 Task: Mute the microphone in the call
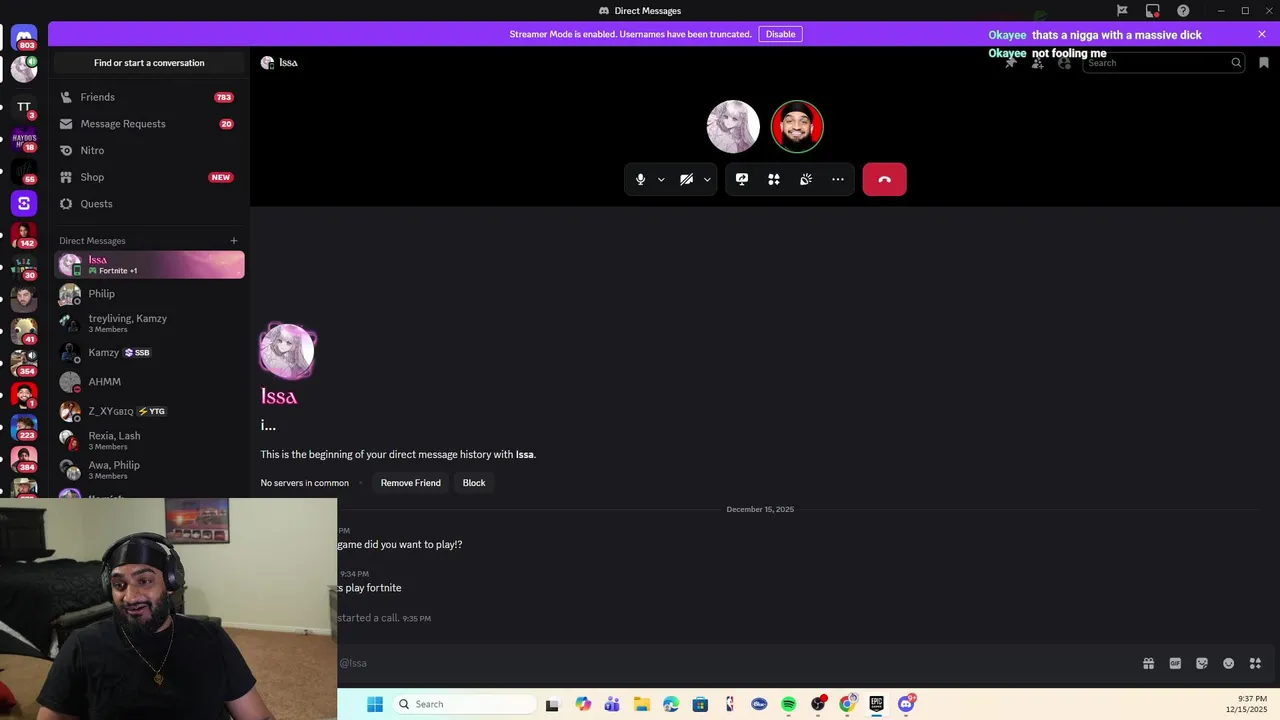[x=641, y=179]
